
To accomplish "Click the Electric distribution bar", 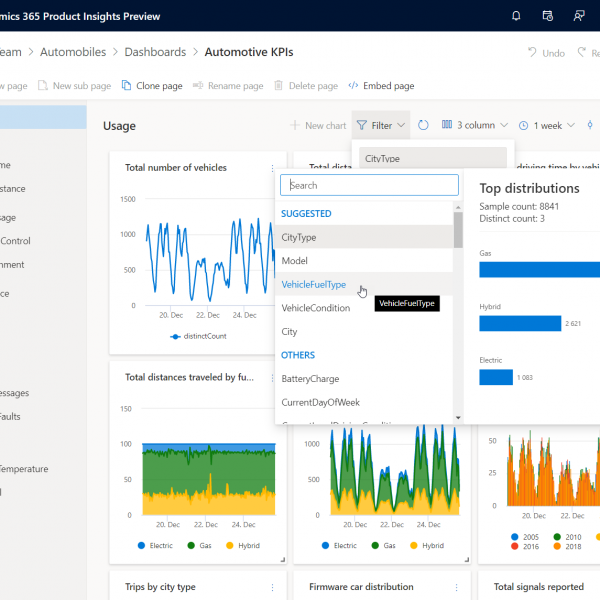I will tap(496, 377).
